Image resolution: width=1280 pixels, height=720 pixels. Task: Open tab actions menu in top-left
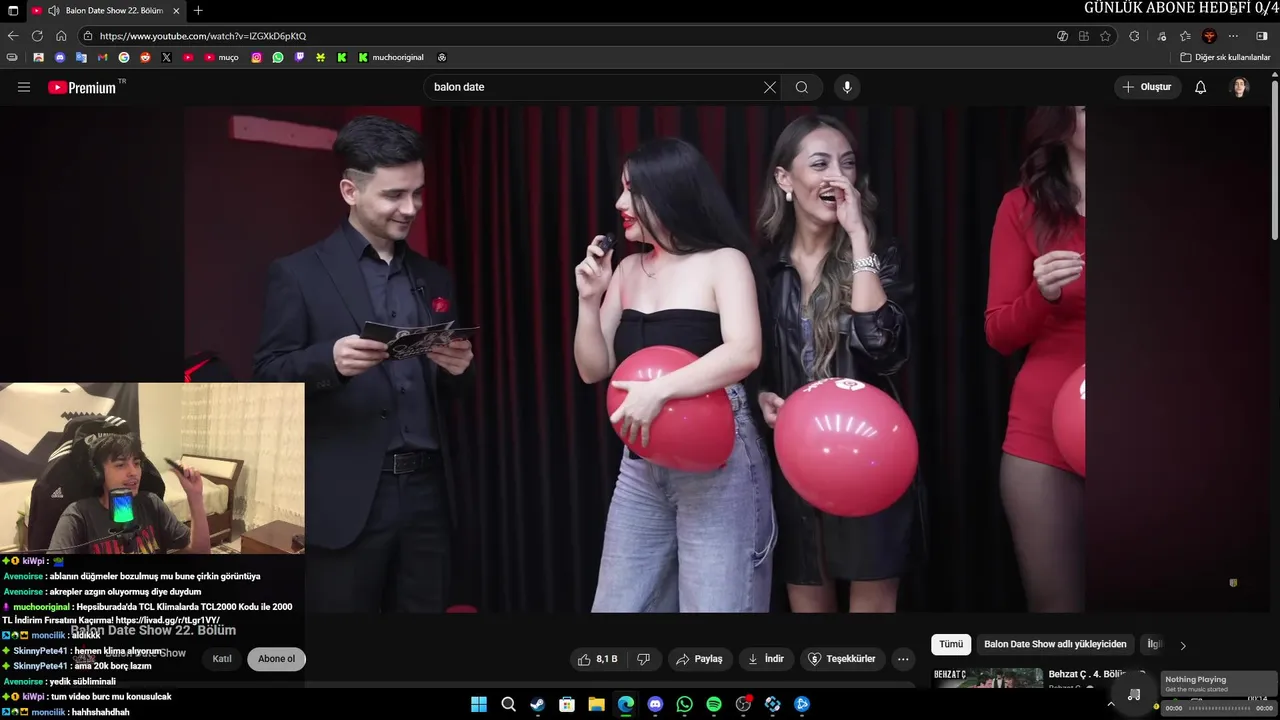13,11
